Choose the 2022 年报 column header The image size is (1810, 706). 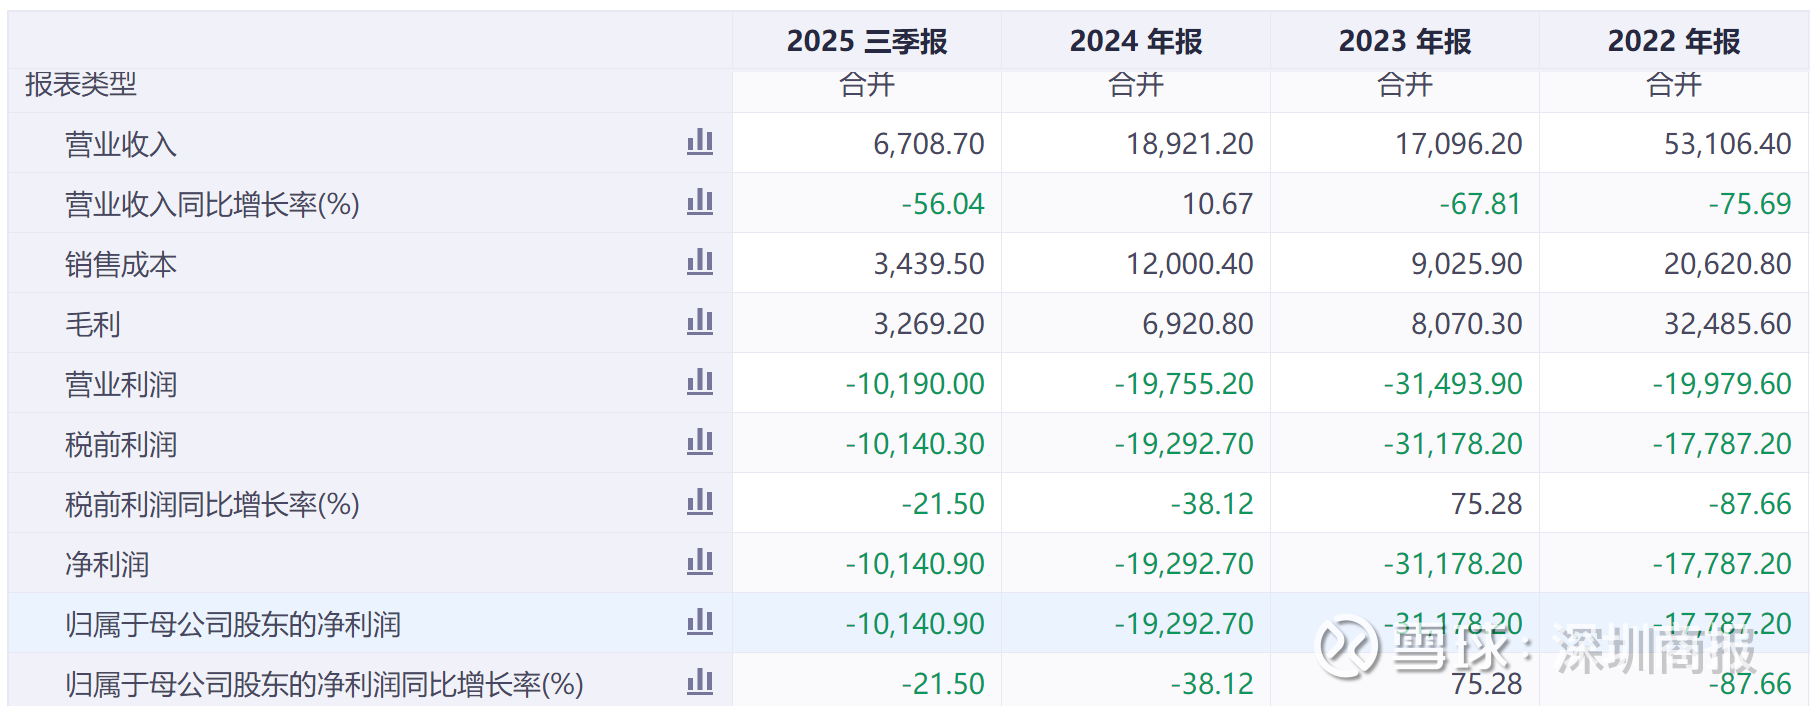click(x=1673, y=41)
